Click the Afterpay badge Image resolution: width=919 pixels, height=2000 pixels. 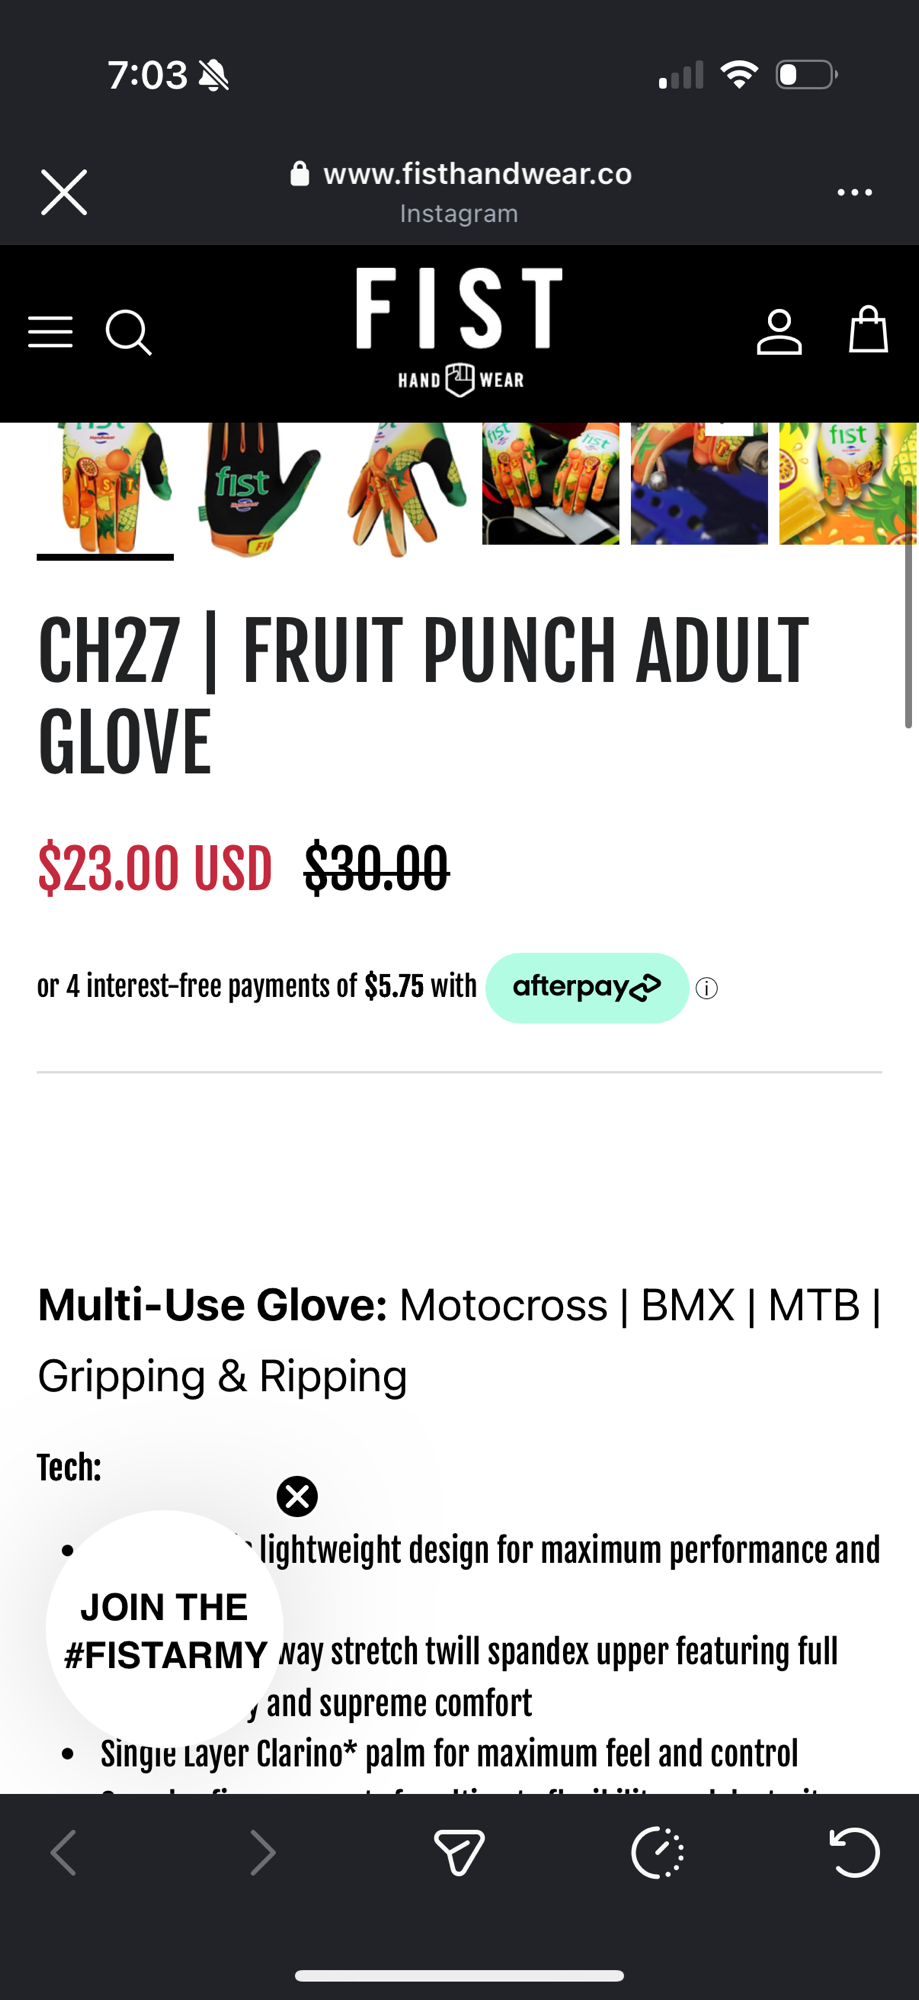(587, 988)
